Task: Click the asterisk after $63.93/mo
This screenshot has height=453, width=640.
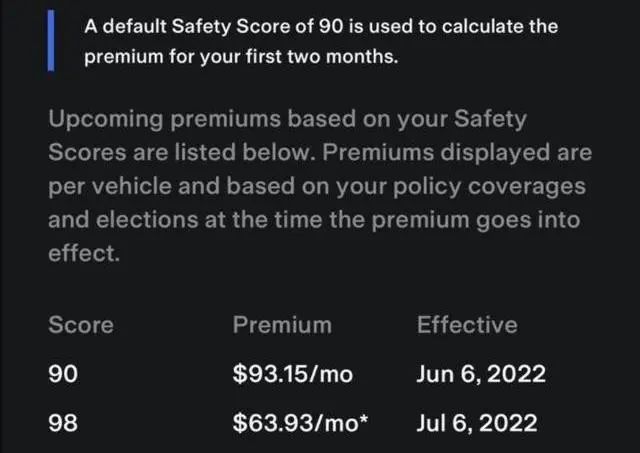Action: [x=364, y=418]
